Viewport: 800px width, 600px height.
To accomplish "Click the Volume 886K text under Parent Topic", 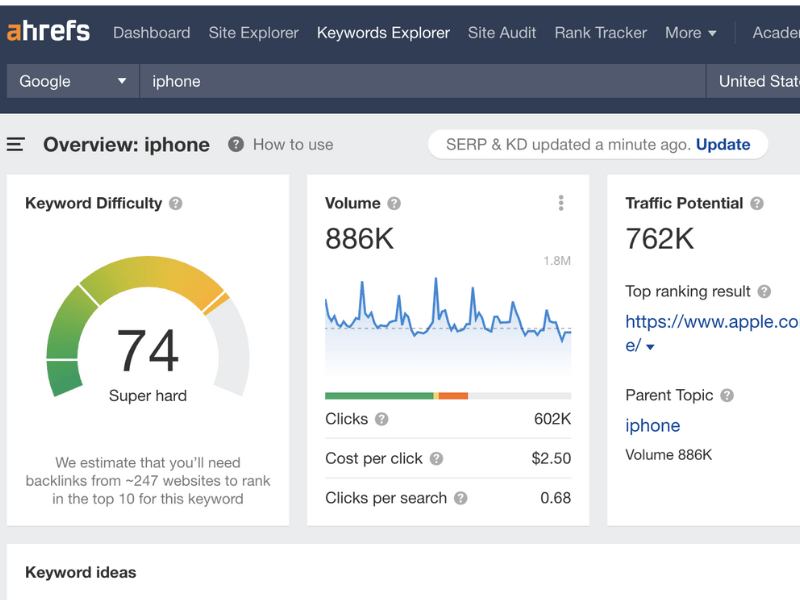I will (668, 455).
